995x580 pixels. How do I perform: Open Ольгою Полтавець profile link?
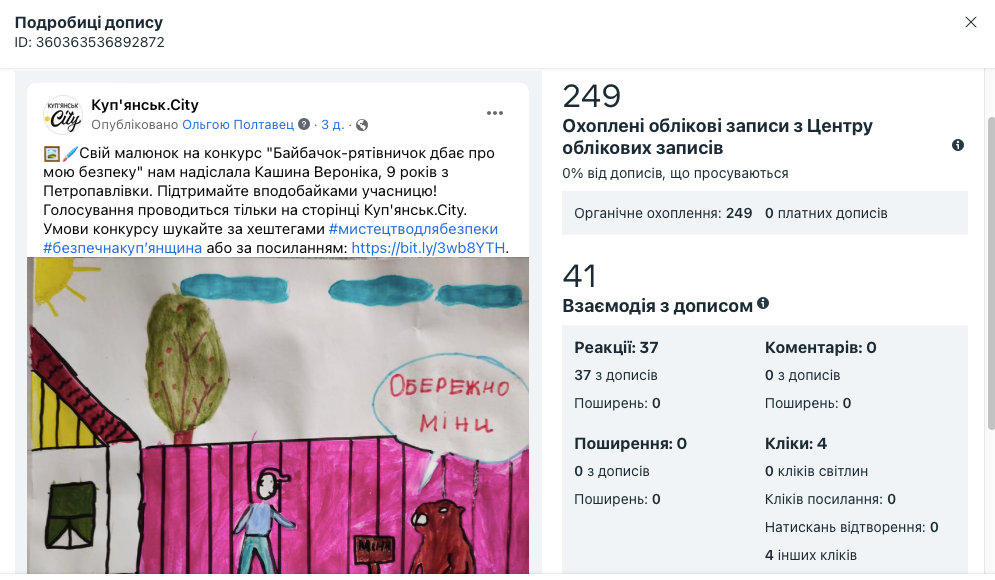pos(238,124)
